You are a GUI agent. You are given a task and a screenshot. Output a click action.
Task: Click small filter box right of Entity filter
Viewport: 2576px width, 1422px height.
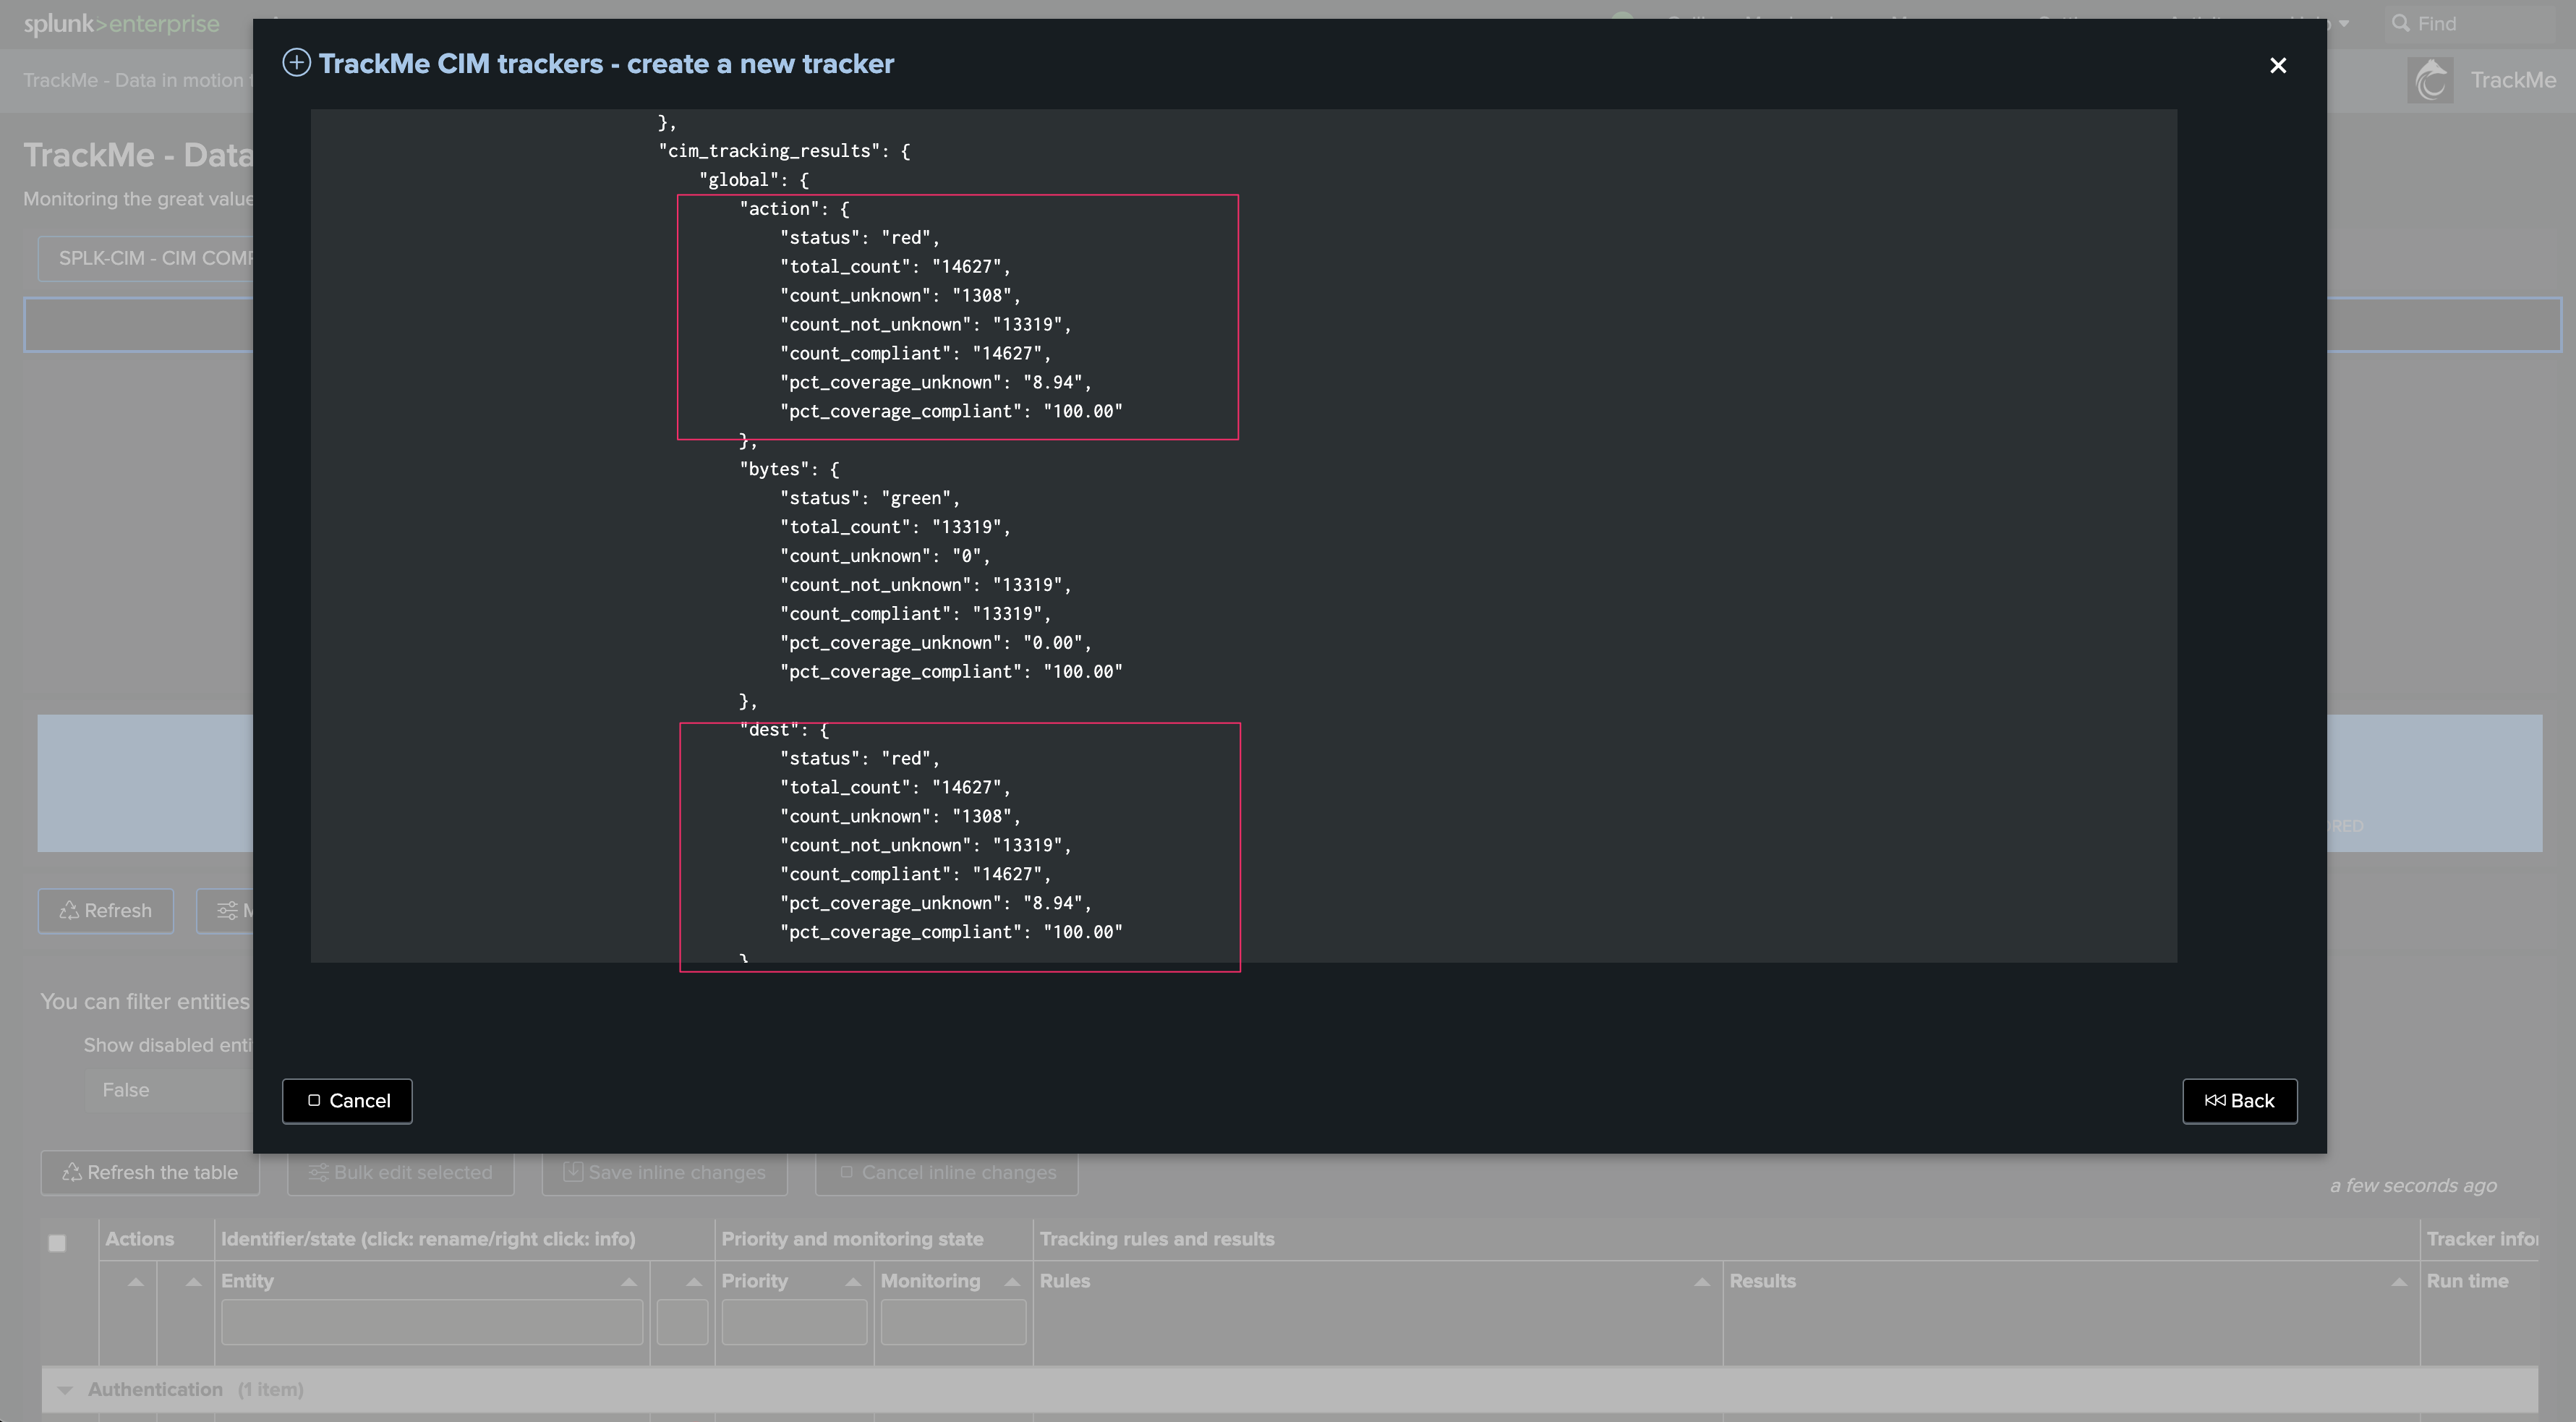coord(682,1322)
